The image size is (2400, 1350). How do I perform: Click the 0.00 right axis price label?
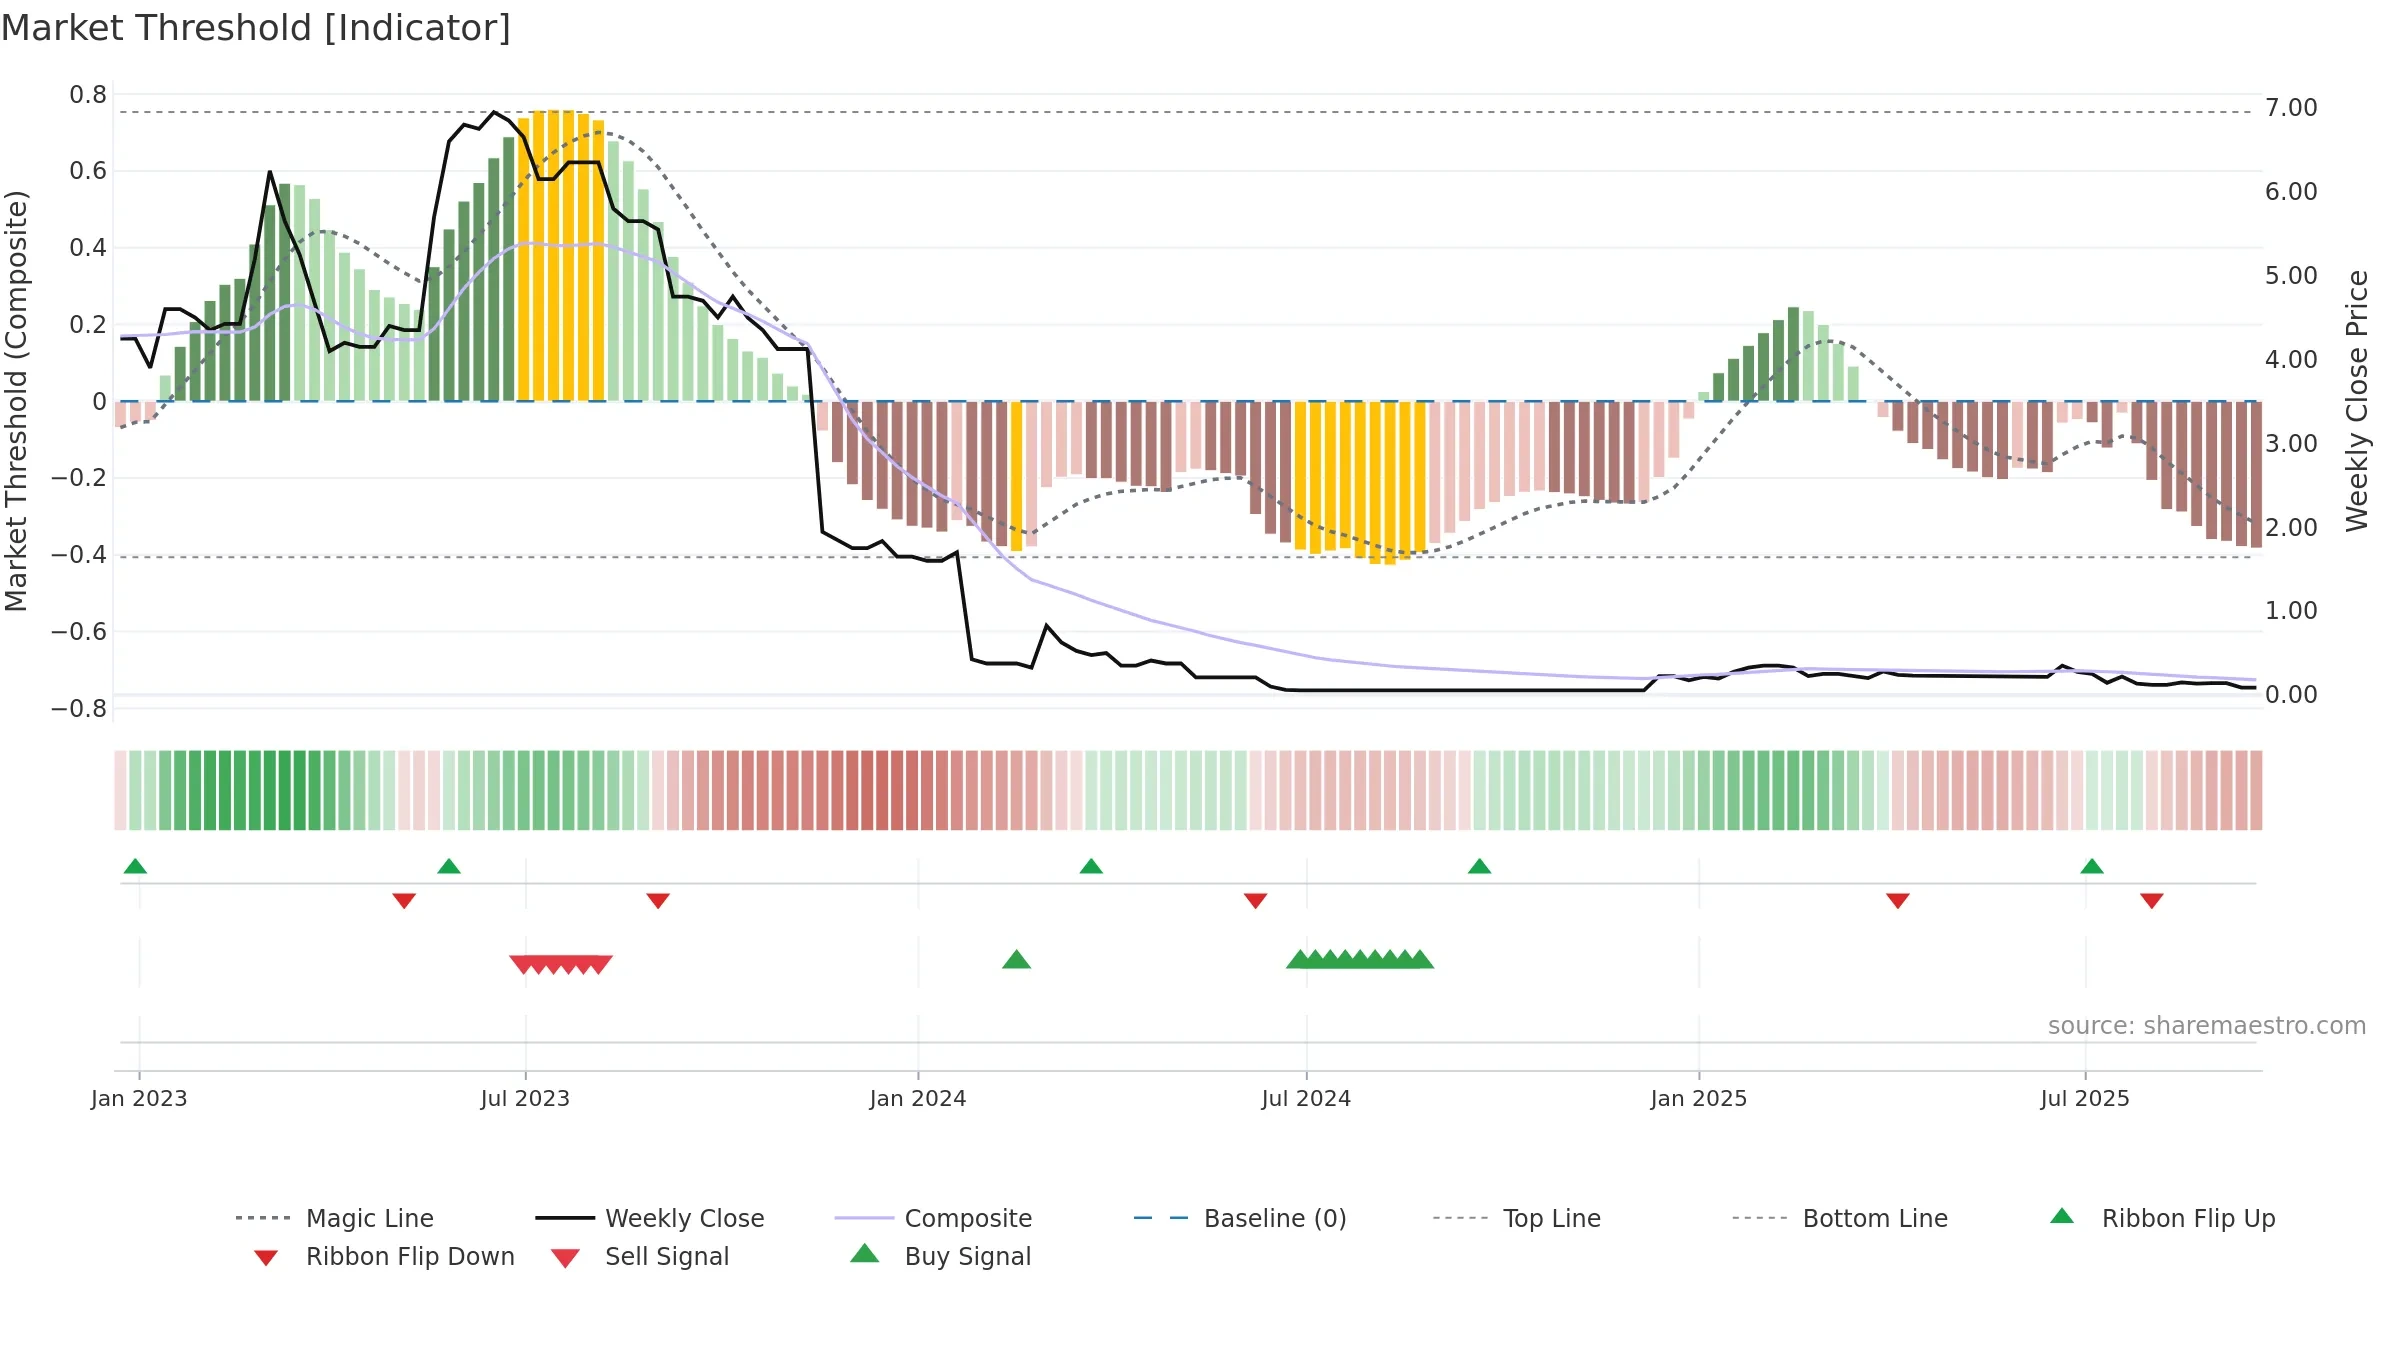click(2291, 695)
